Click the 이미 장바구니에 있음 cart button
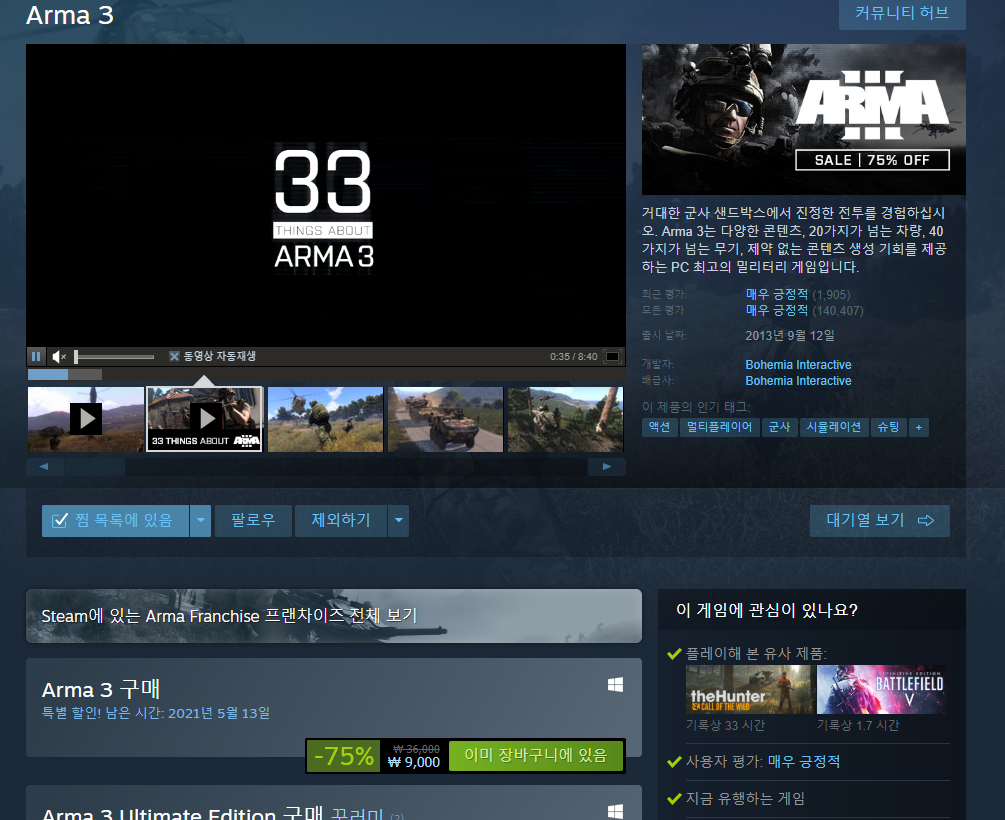Viewport: 1005px width, 820px height. click(x=536, y=756)
